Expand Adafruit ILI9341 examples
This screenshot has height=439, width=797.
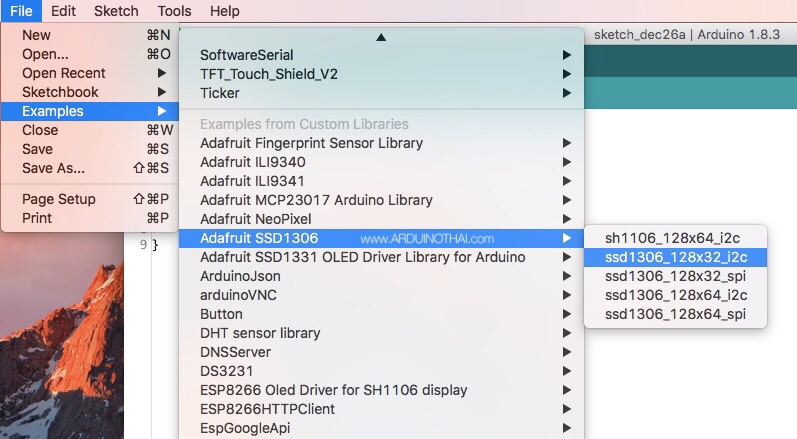point(381,181)
